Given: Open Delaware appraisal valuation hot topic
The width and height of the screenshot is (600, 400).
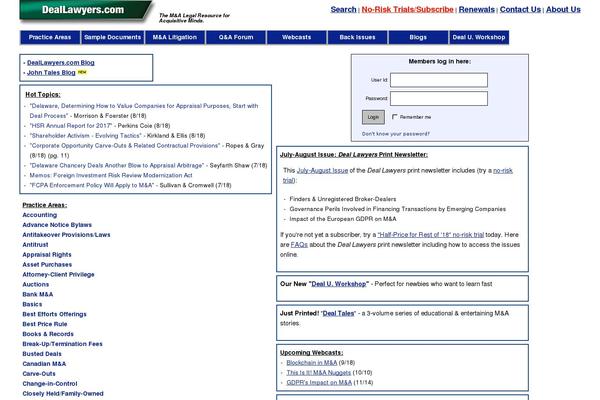Looking at the screenshot, I should click(144, 111).
